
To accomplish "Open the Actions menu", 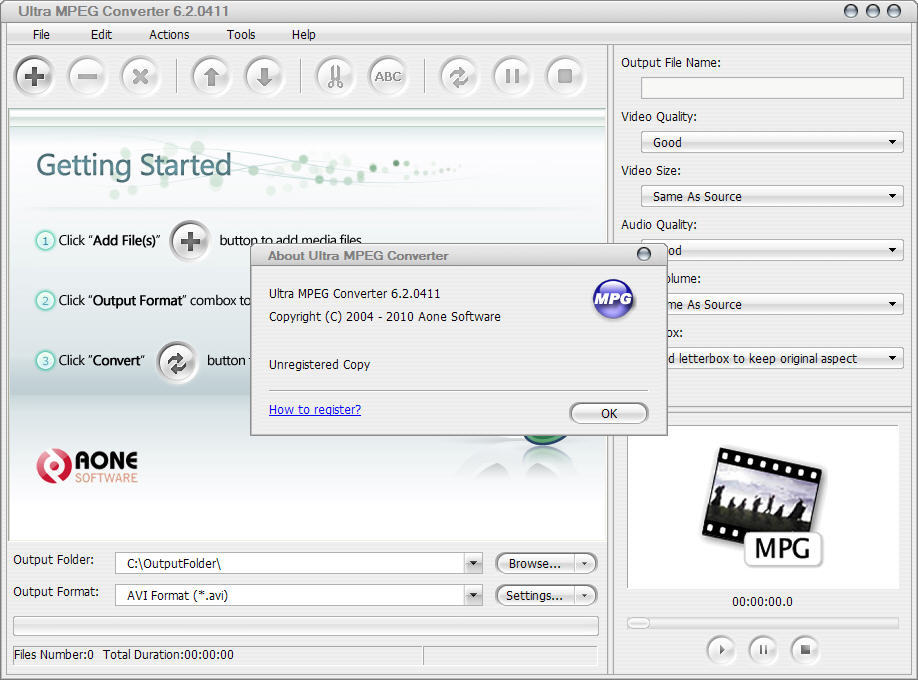I will [168, 34].
